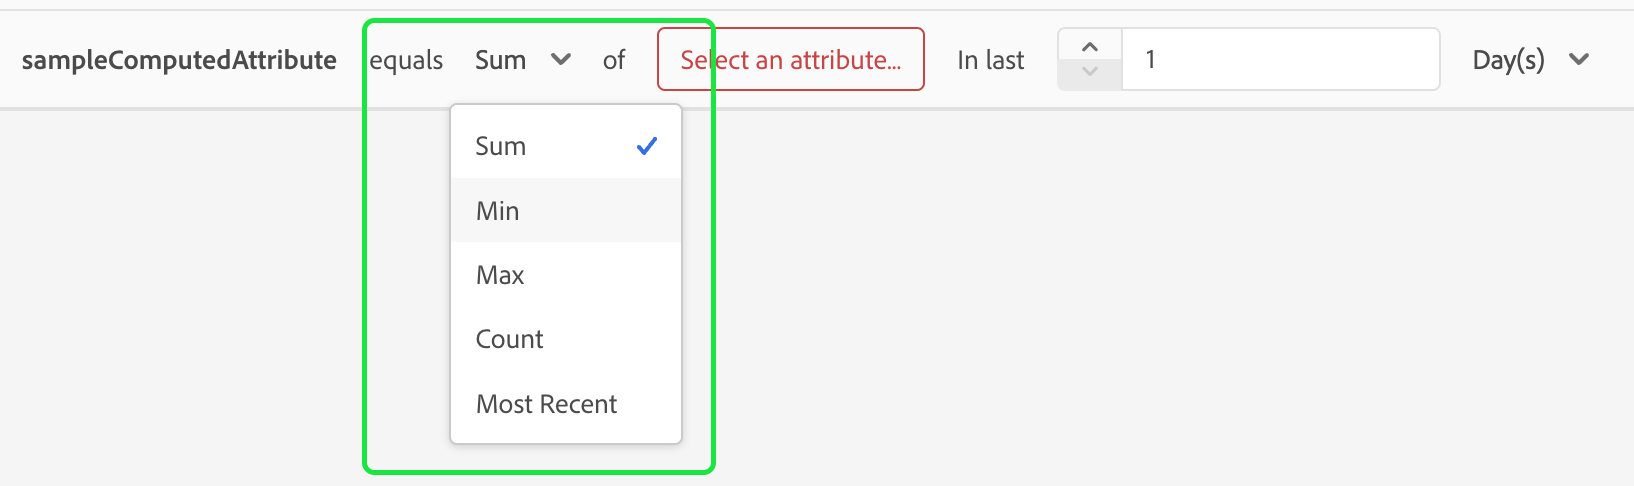Viewport: 1634px width, 486px height.
Task: Open the Day(s) time unit dropdown
Action: [1508, 60]
